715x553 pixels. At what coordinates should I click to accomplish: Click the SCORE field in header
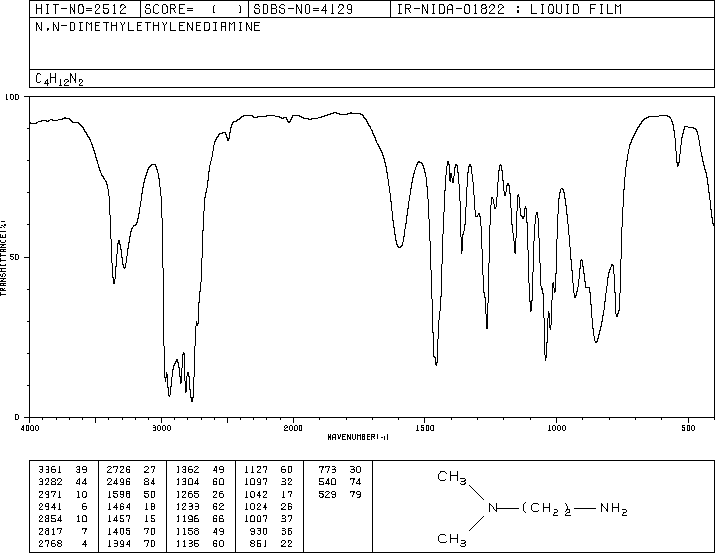click(x=194, y=9)
